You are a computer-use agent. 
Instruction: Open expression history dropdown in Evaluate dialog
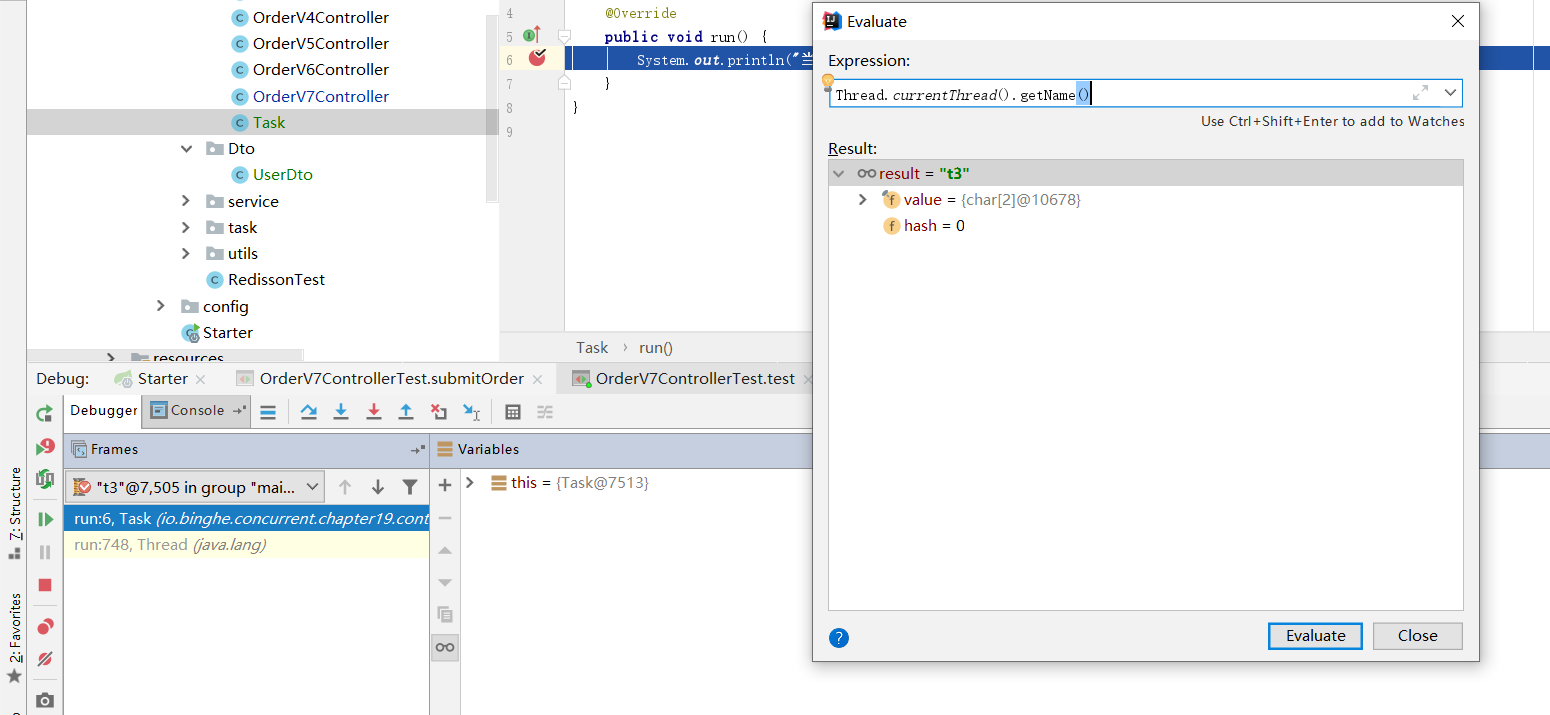(x=1450, y=93)
